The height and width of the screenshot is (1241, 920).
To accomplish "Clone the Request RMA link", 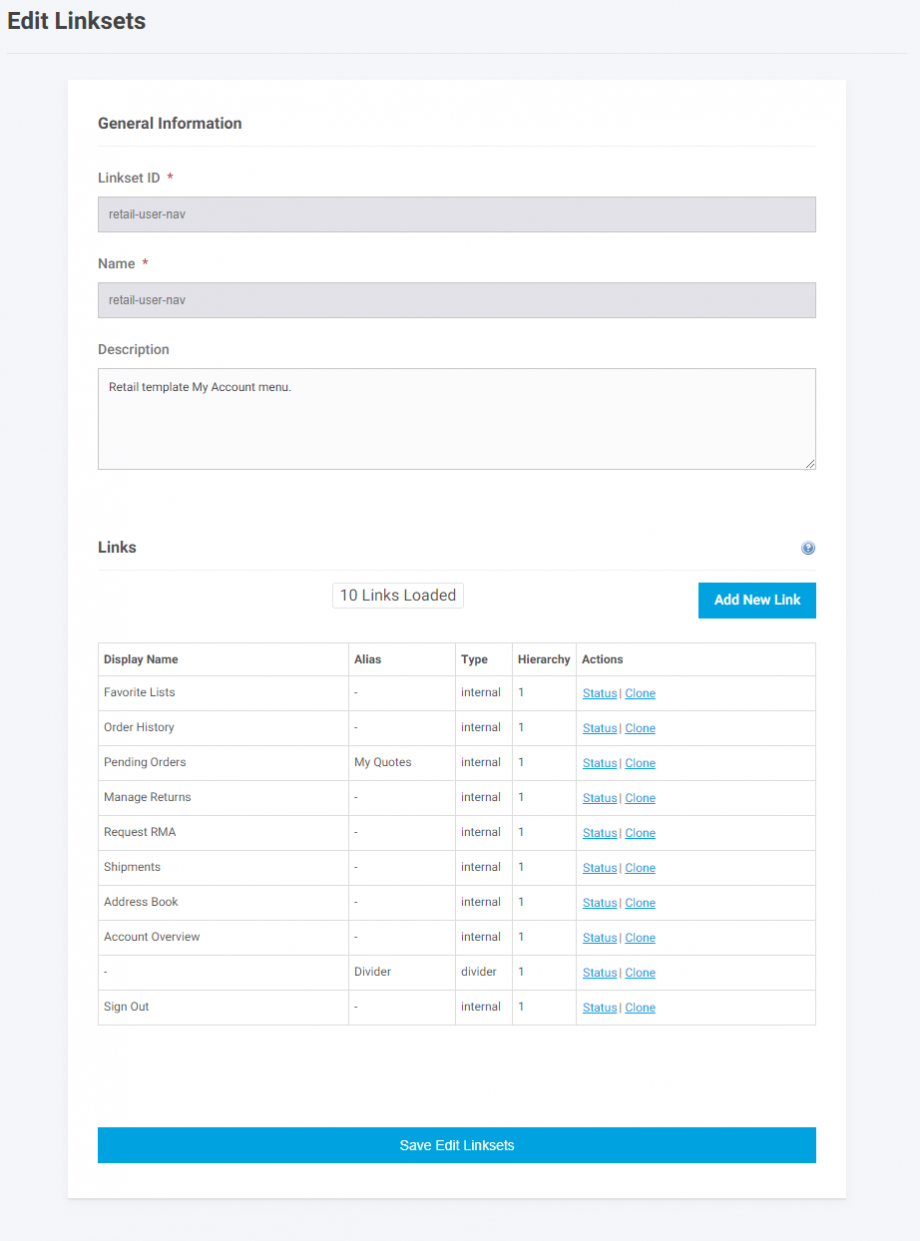I will point(640,833).
